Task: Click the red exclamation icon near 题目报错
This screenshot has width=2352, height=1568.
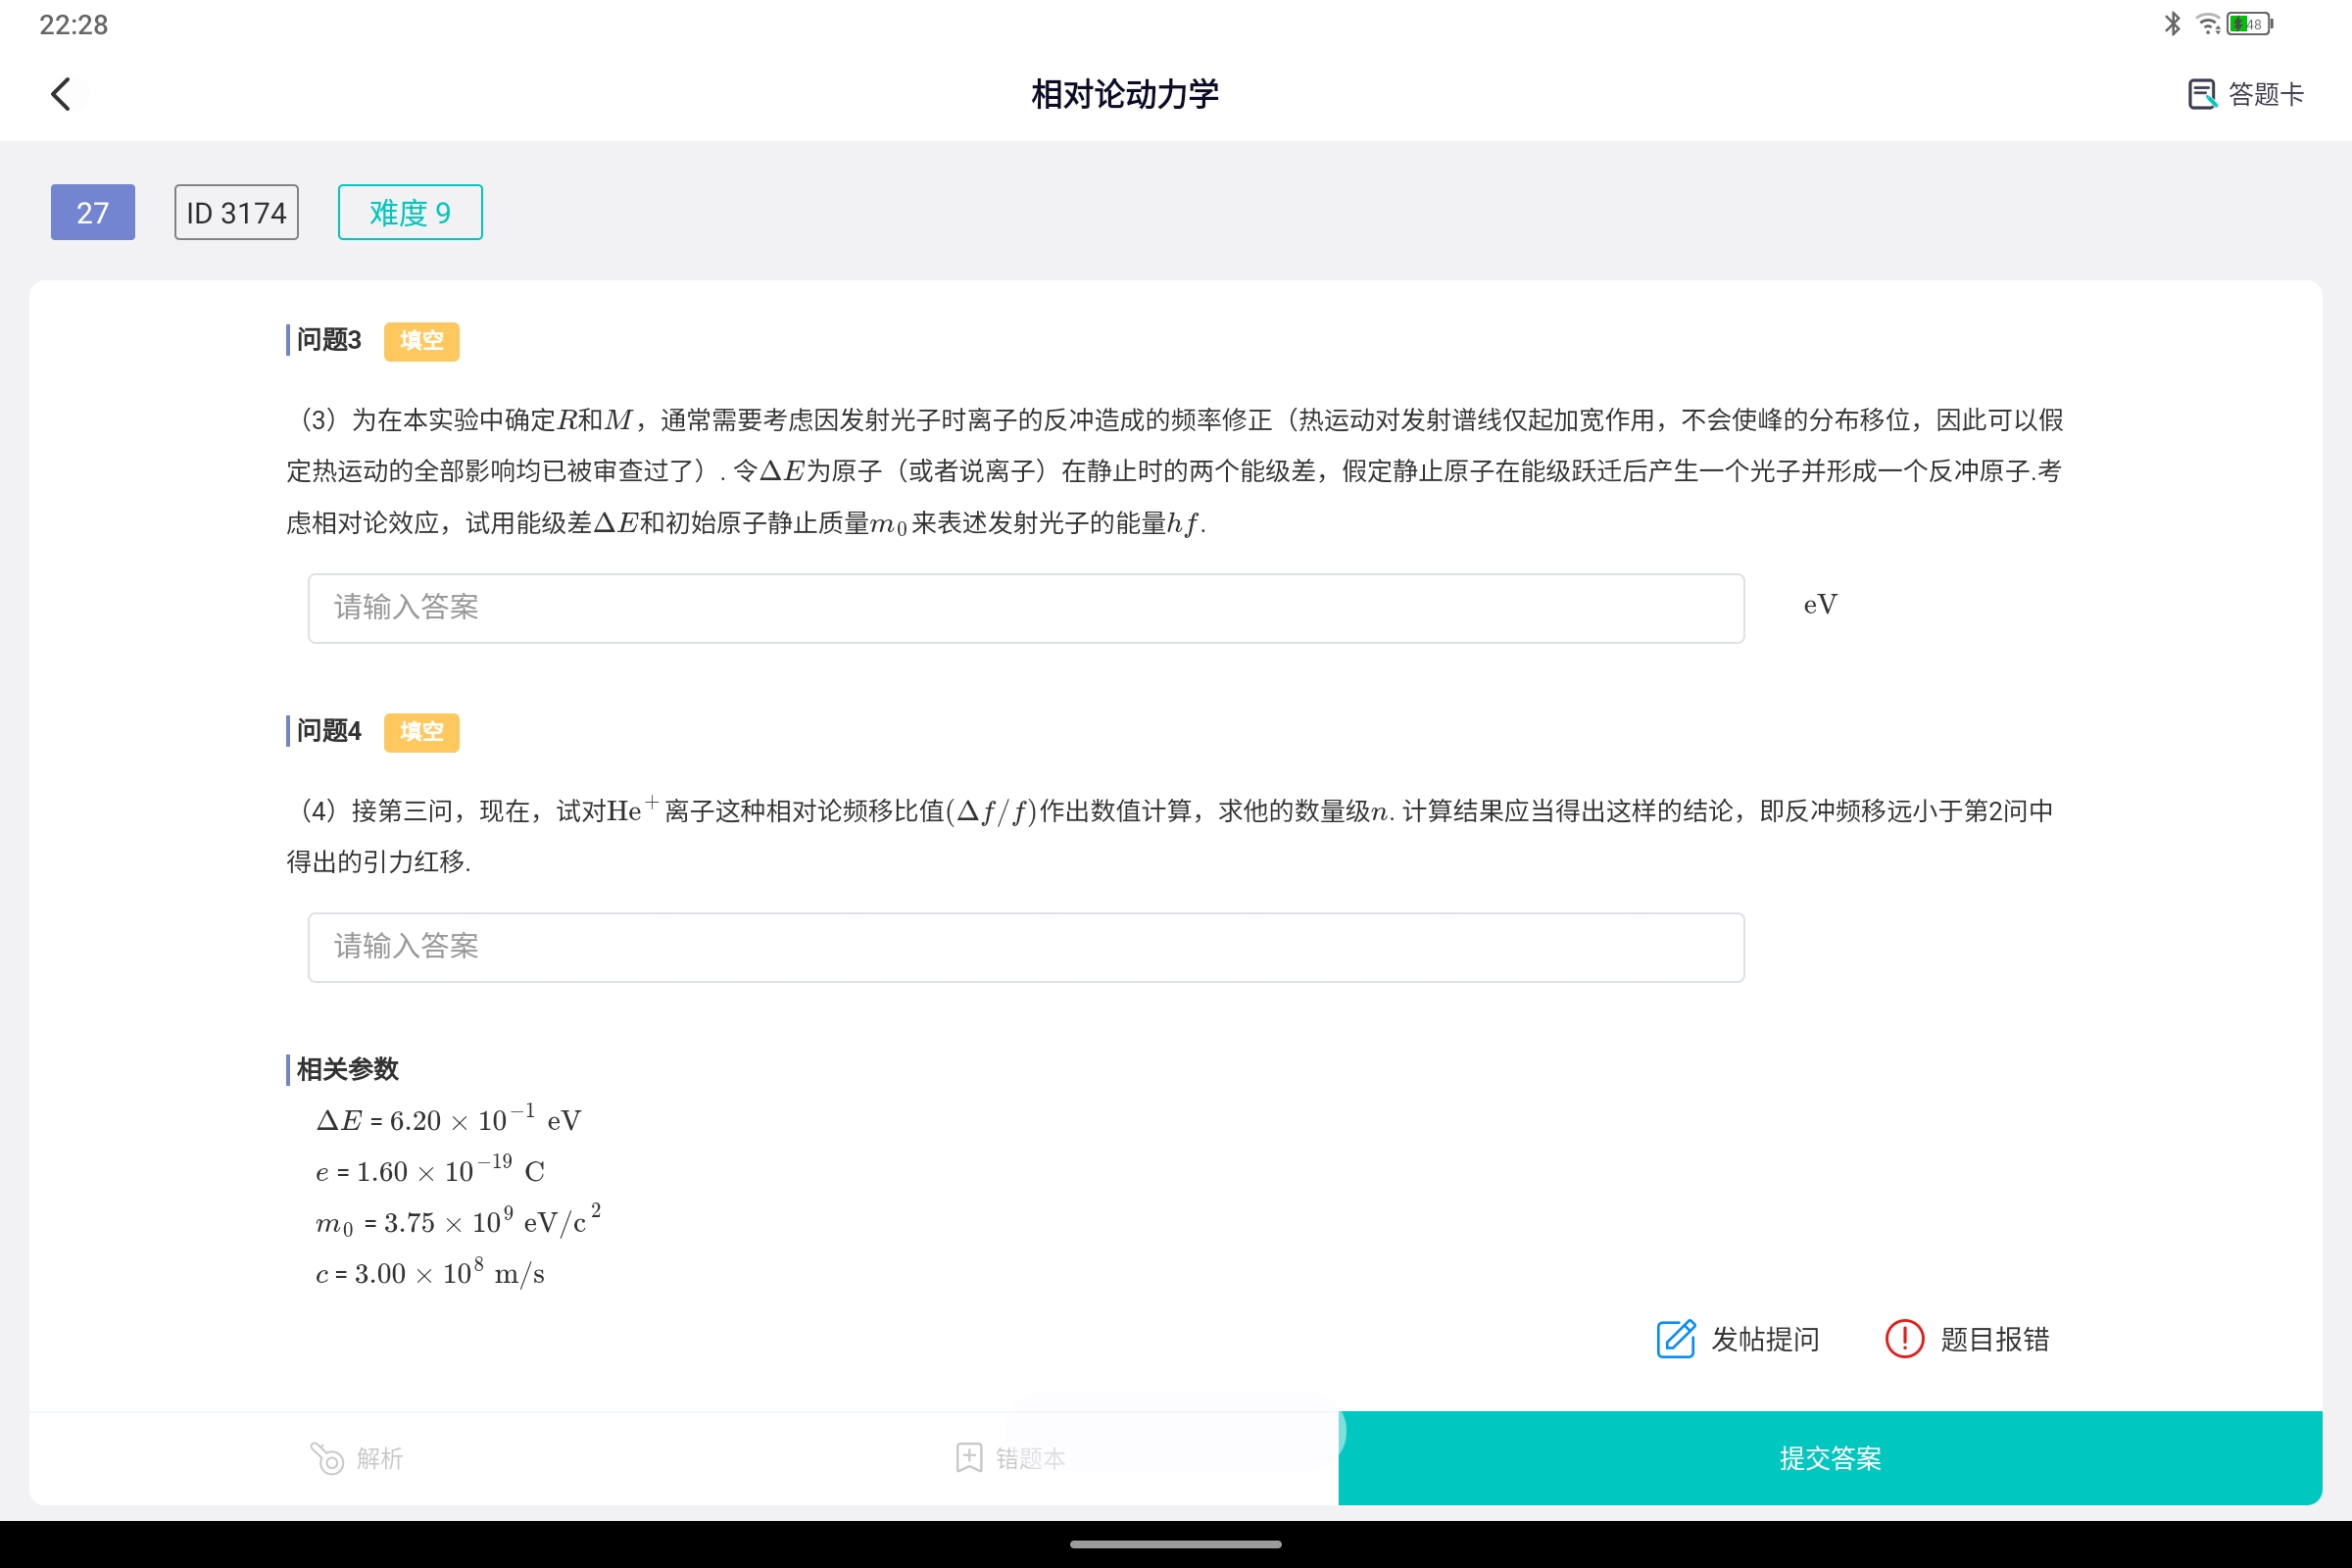Action: point(1903,1339)
